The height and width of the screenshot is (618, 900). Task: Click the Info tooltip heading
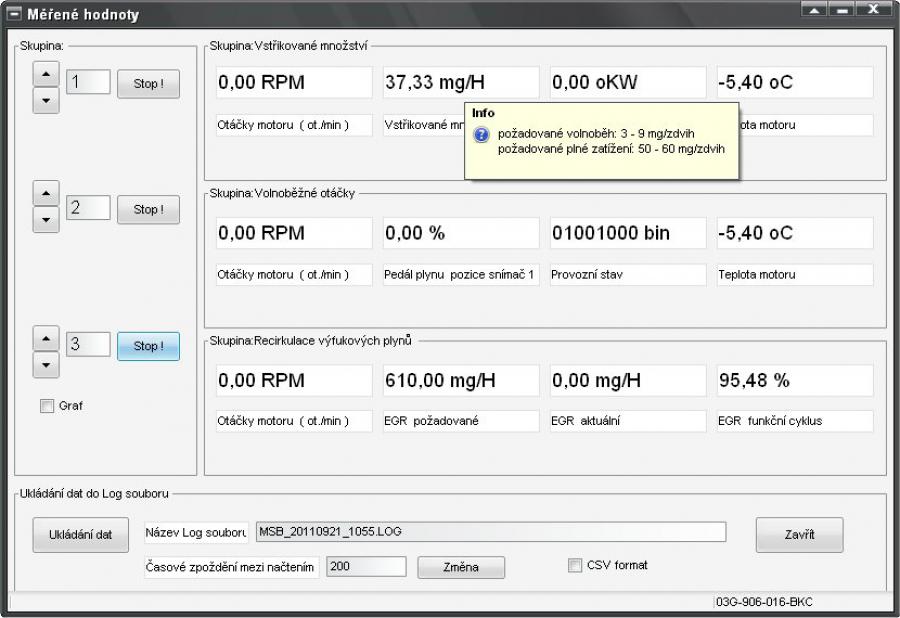coord(483,113)
